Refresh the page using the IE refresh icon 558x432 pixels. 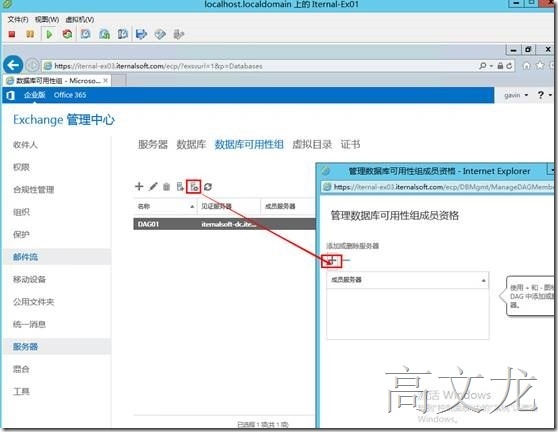click(509, 66)
